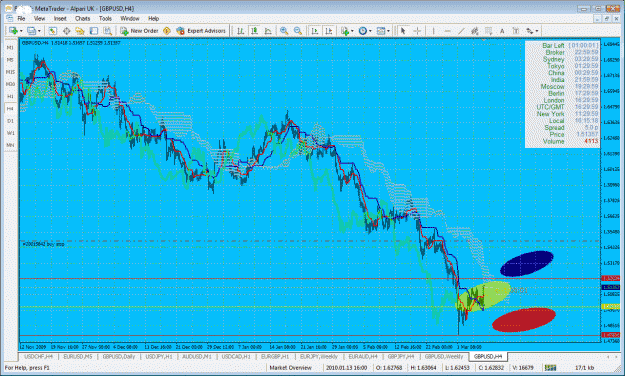Select the Crosshair tool

[417, 31]
